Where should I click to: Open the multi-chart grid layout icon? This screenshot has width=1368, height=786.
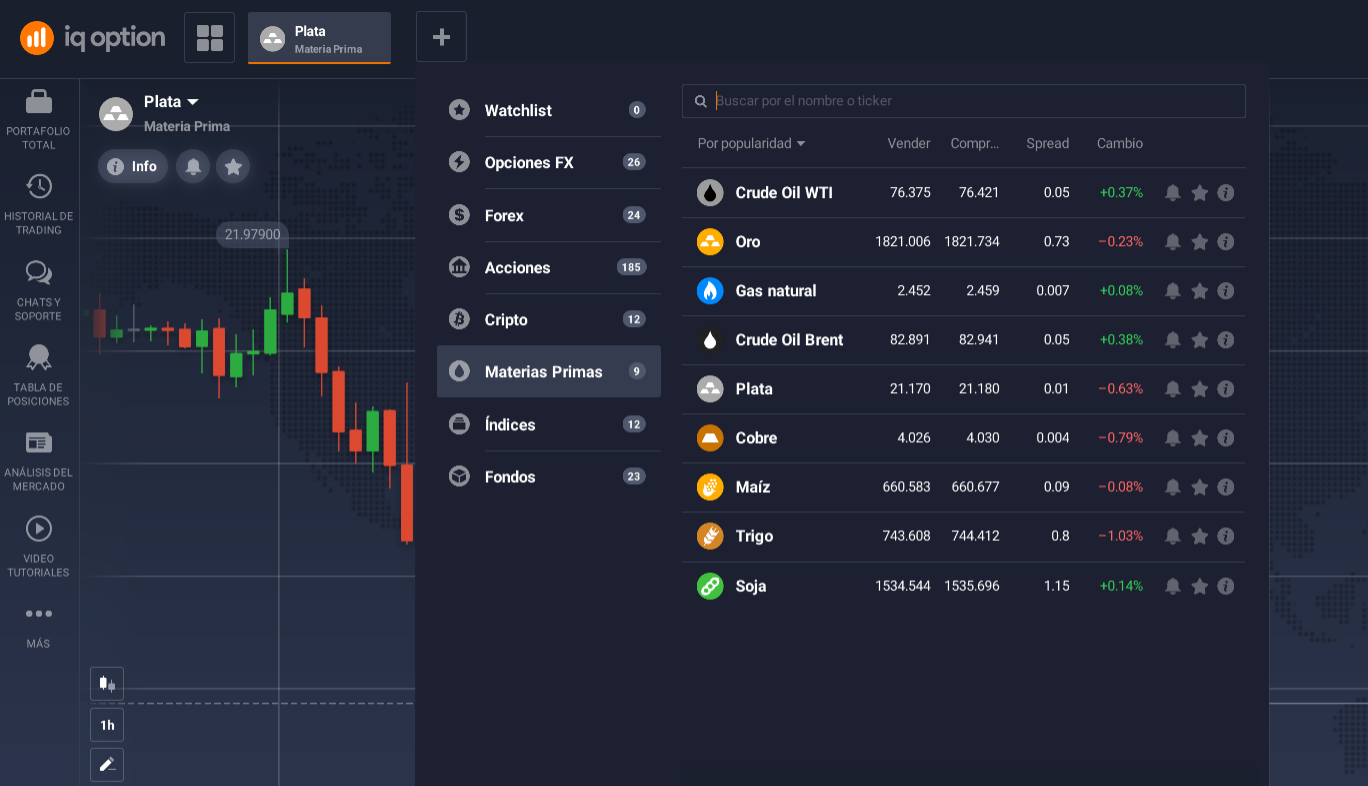click(x=210, y=38)
